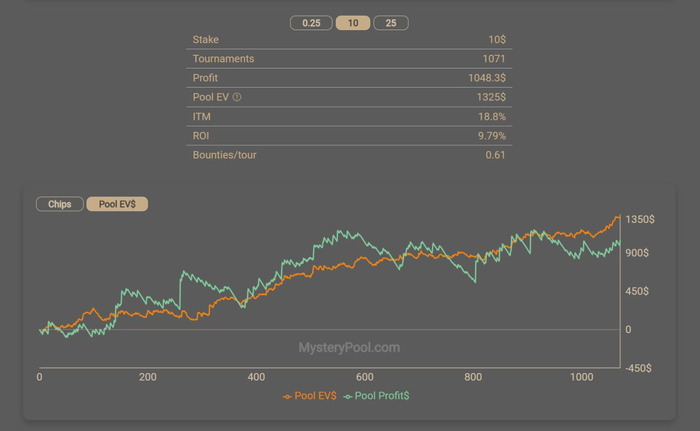Screen dimensions: 700x431
Task: Switch the chart to Chips view
Action: (60, 204)
